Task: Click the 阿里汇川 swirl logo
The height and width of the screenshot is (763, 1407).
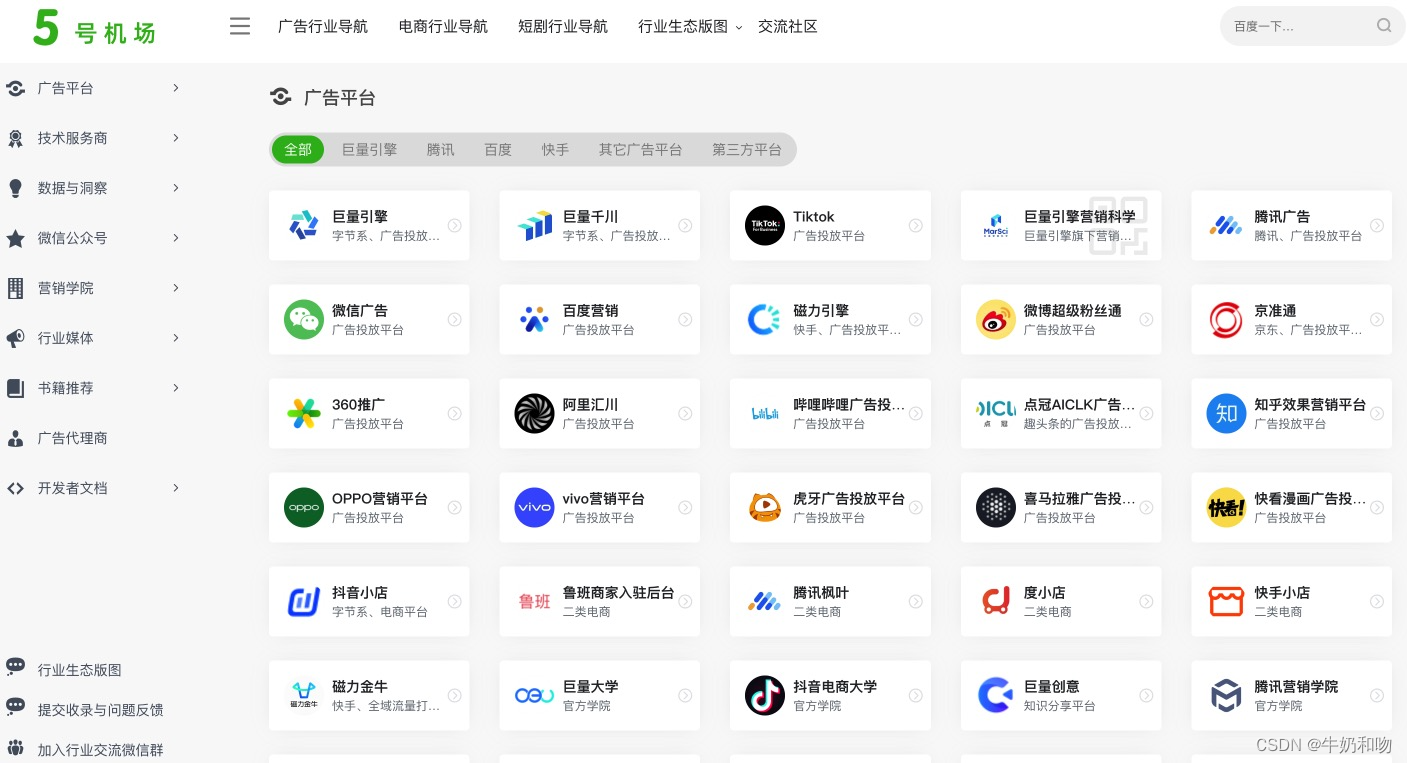Action: (x=534, y=414)
